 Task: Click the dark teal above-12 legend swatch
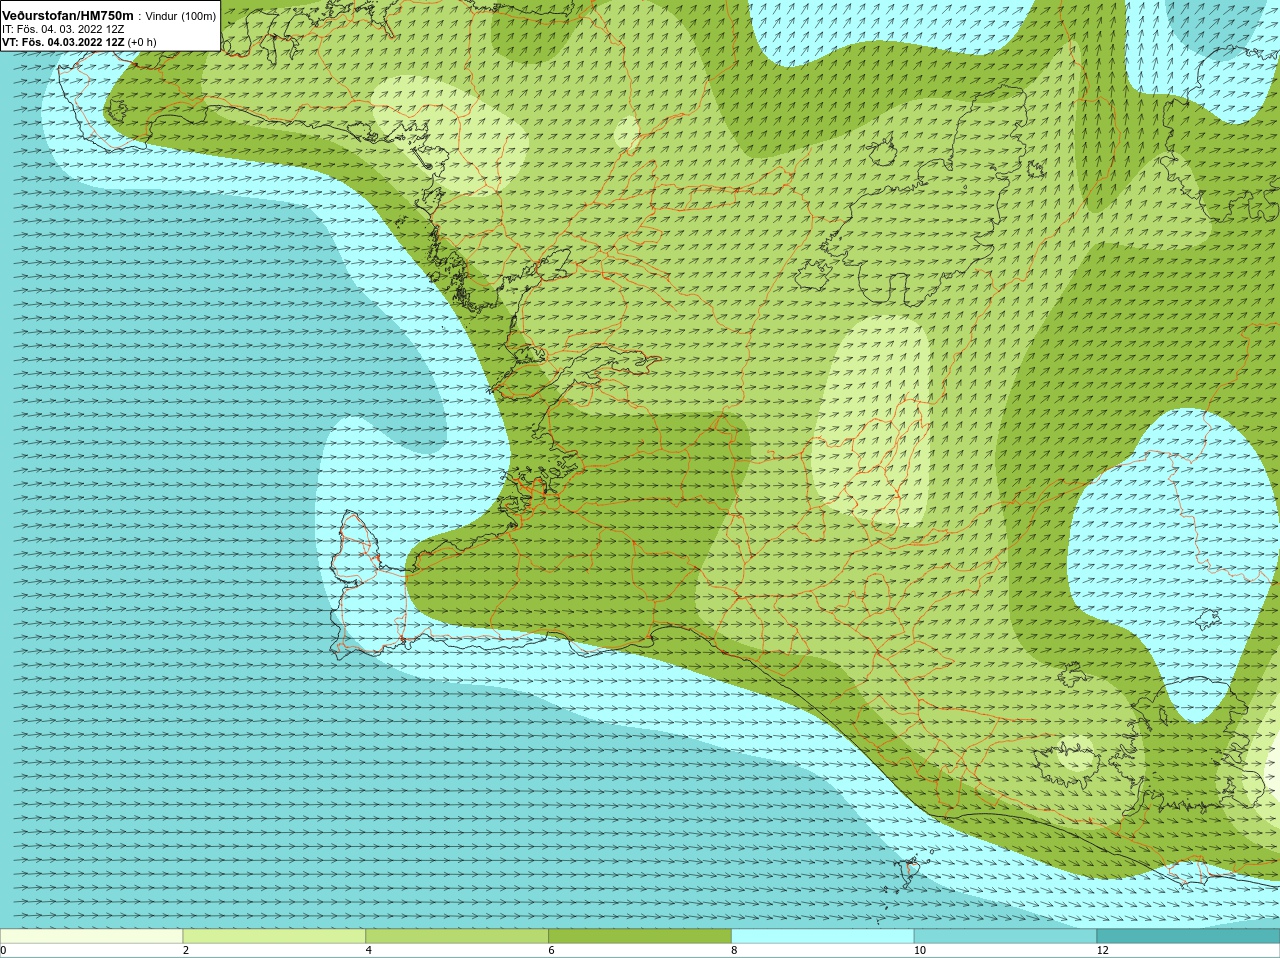pos(1188,936)
